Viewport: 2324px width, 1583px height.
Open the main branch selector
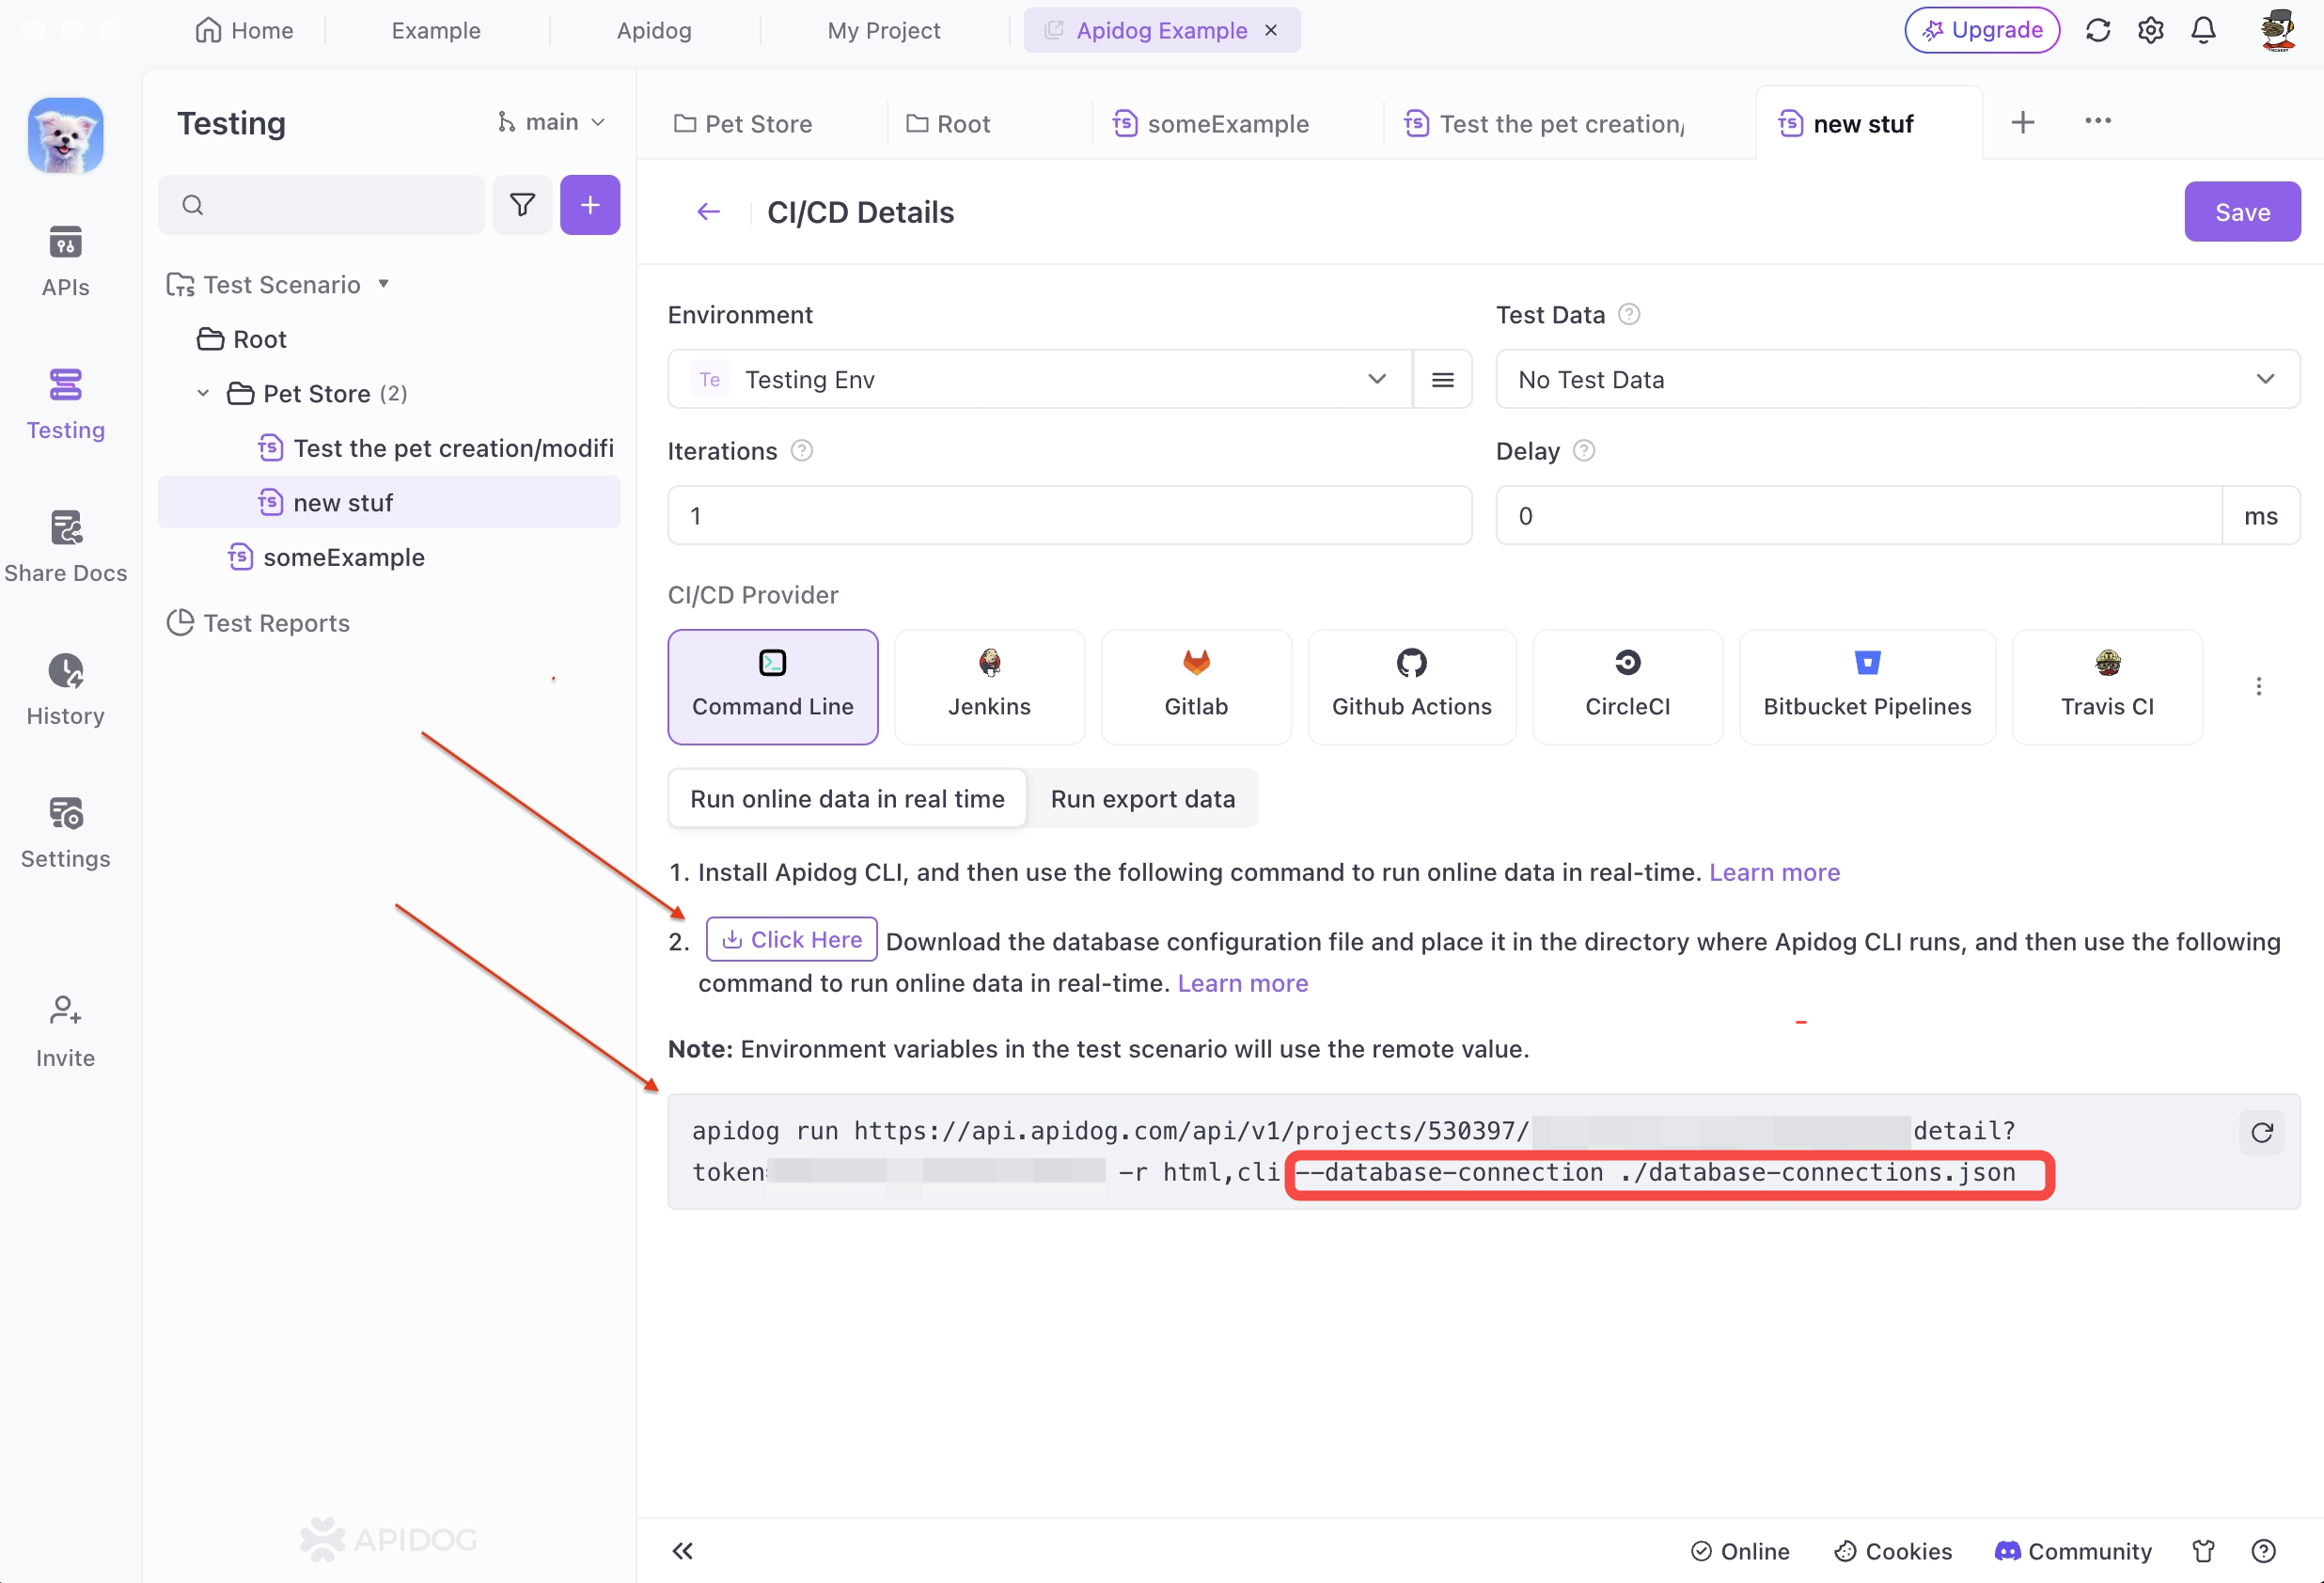[x=551, y=122]
